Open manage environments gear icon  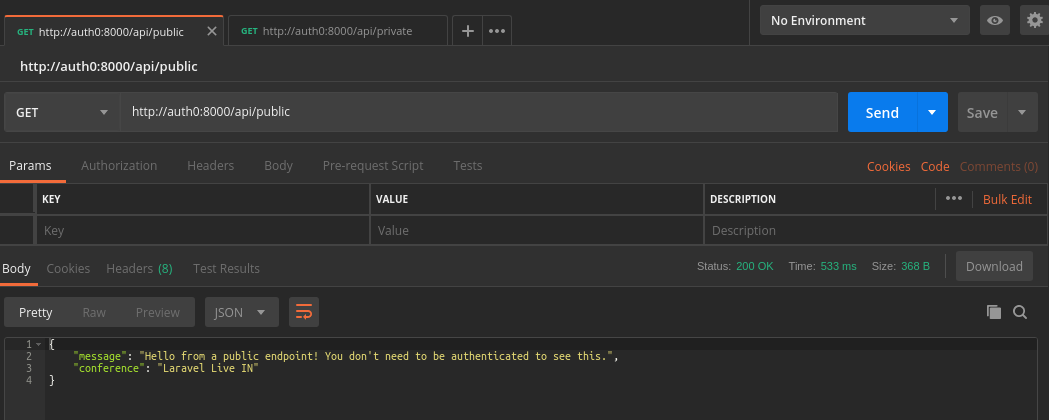pyautogui.click(x=1035, y=20)
